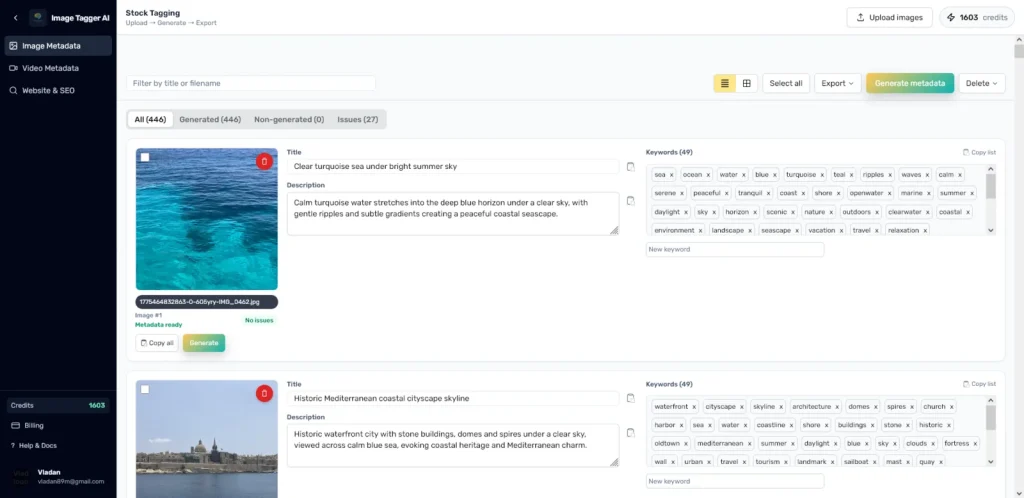Open the 1603 credits badge

(977, 18)
